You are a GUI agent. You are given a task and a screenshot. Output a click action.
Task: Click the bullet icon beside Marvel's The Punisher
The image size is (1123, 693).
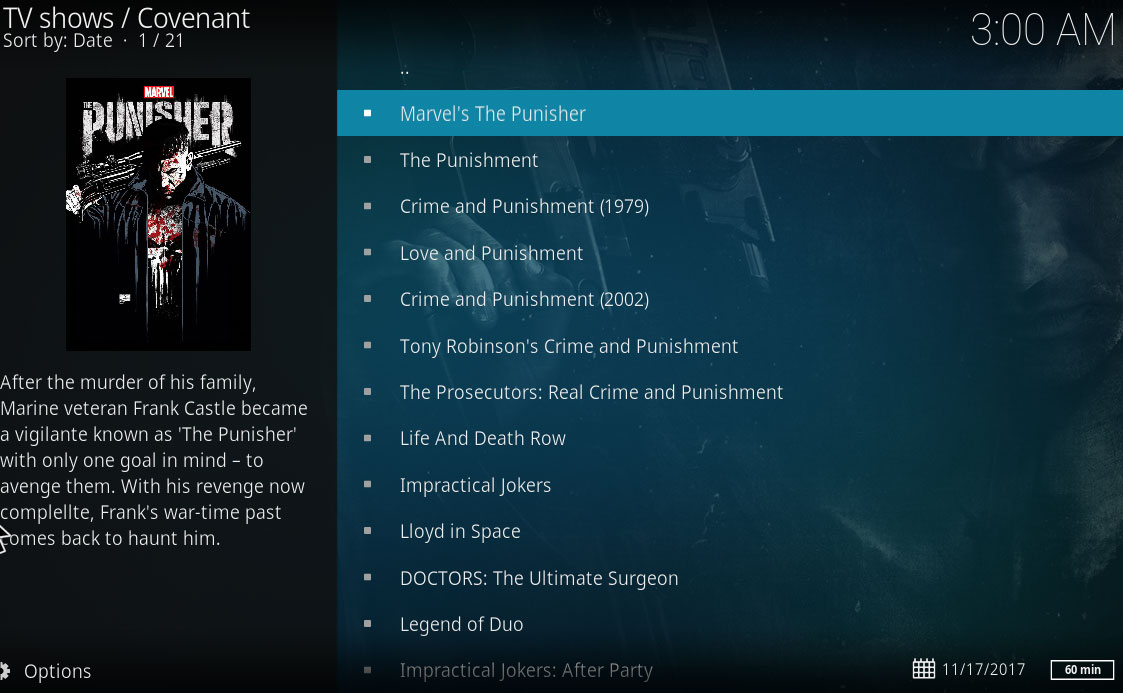pos(367,113)
